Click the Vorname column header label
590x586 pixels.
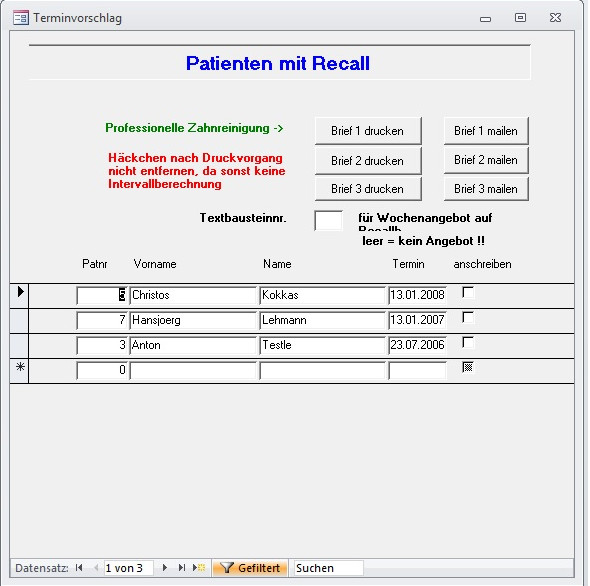point(155,264)
